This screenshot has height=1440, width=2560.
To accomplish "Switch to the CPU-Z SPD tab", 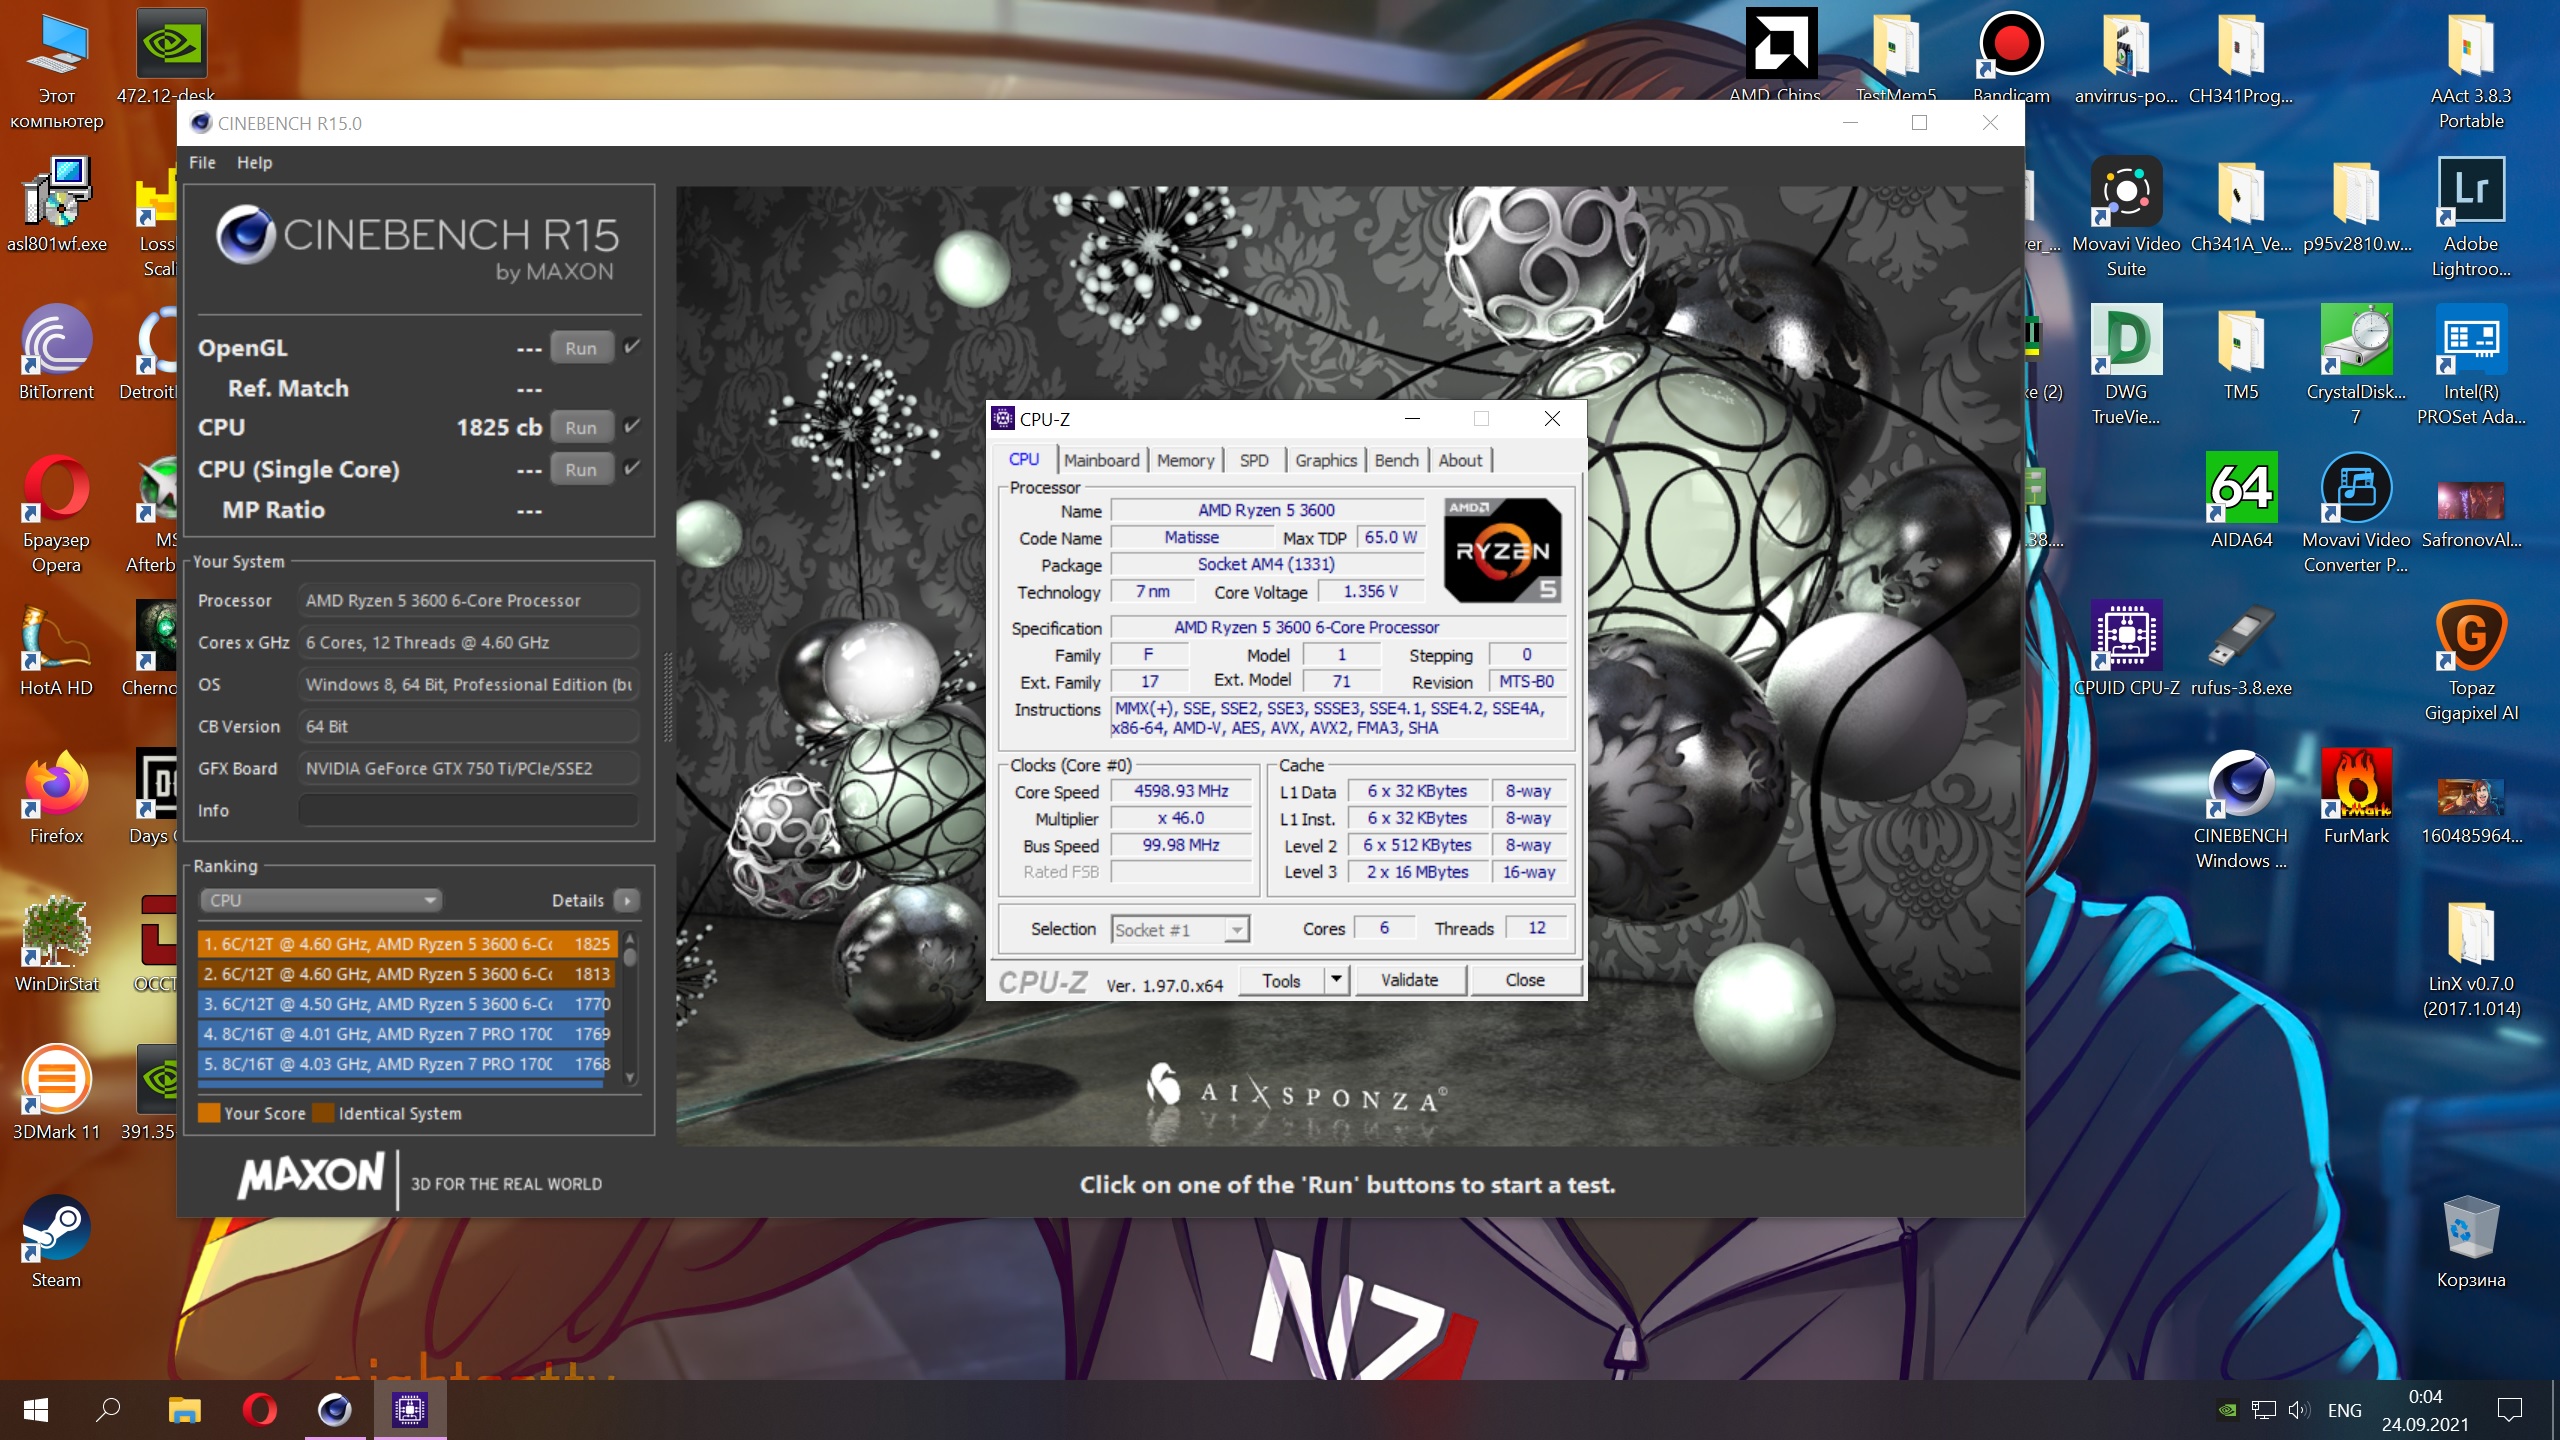I will pos(1254,460).
